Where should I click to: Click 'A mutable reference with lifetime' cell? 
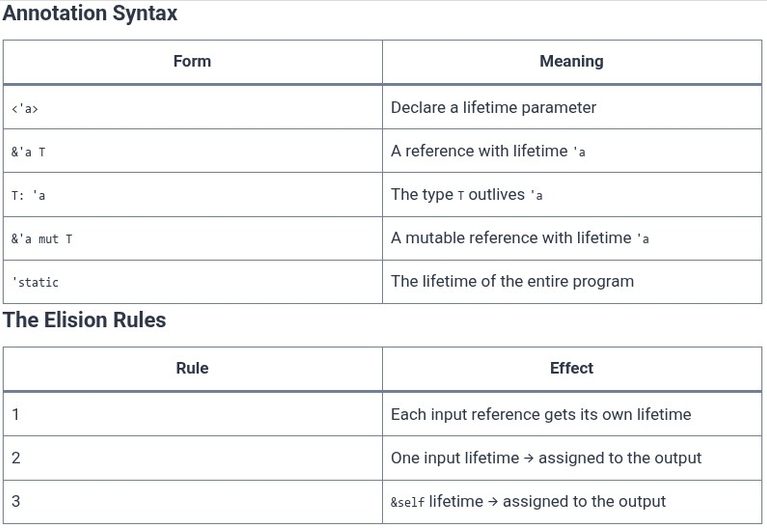coord(572,238)
